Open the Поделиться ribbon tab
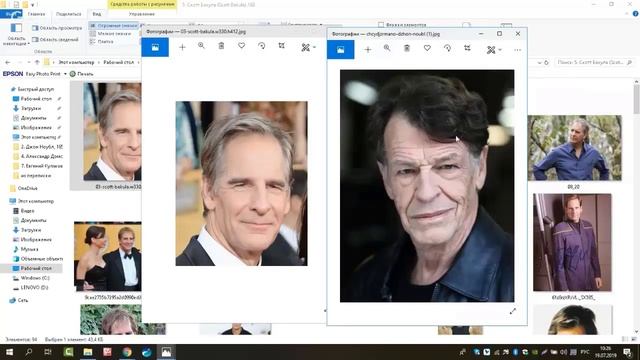The width and height of the screenshot is (640, 360). click(68, 14)
